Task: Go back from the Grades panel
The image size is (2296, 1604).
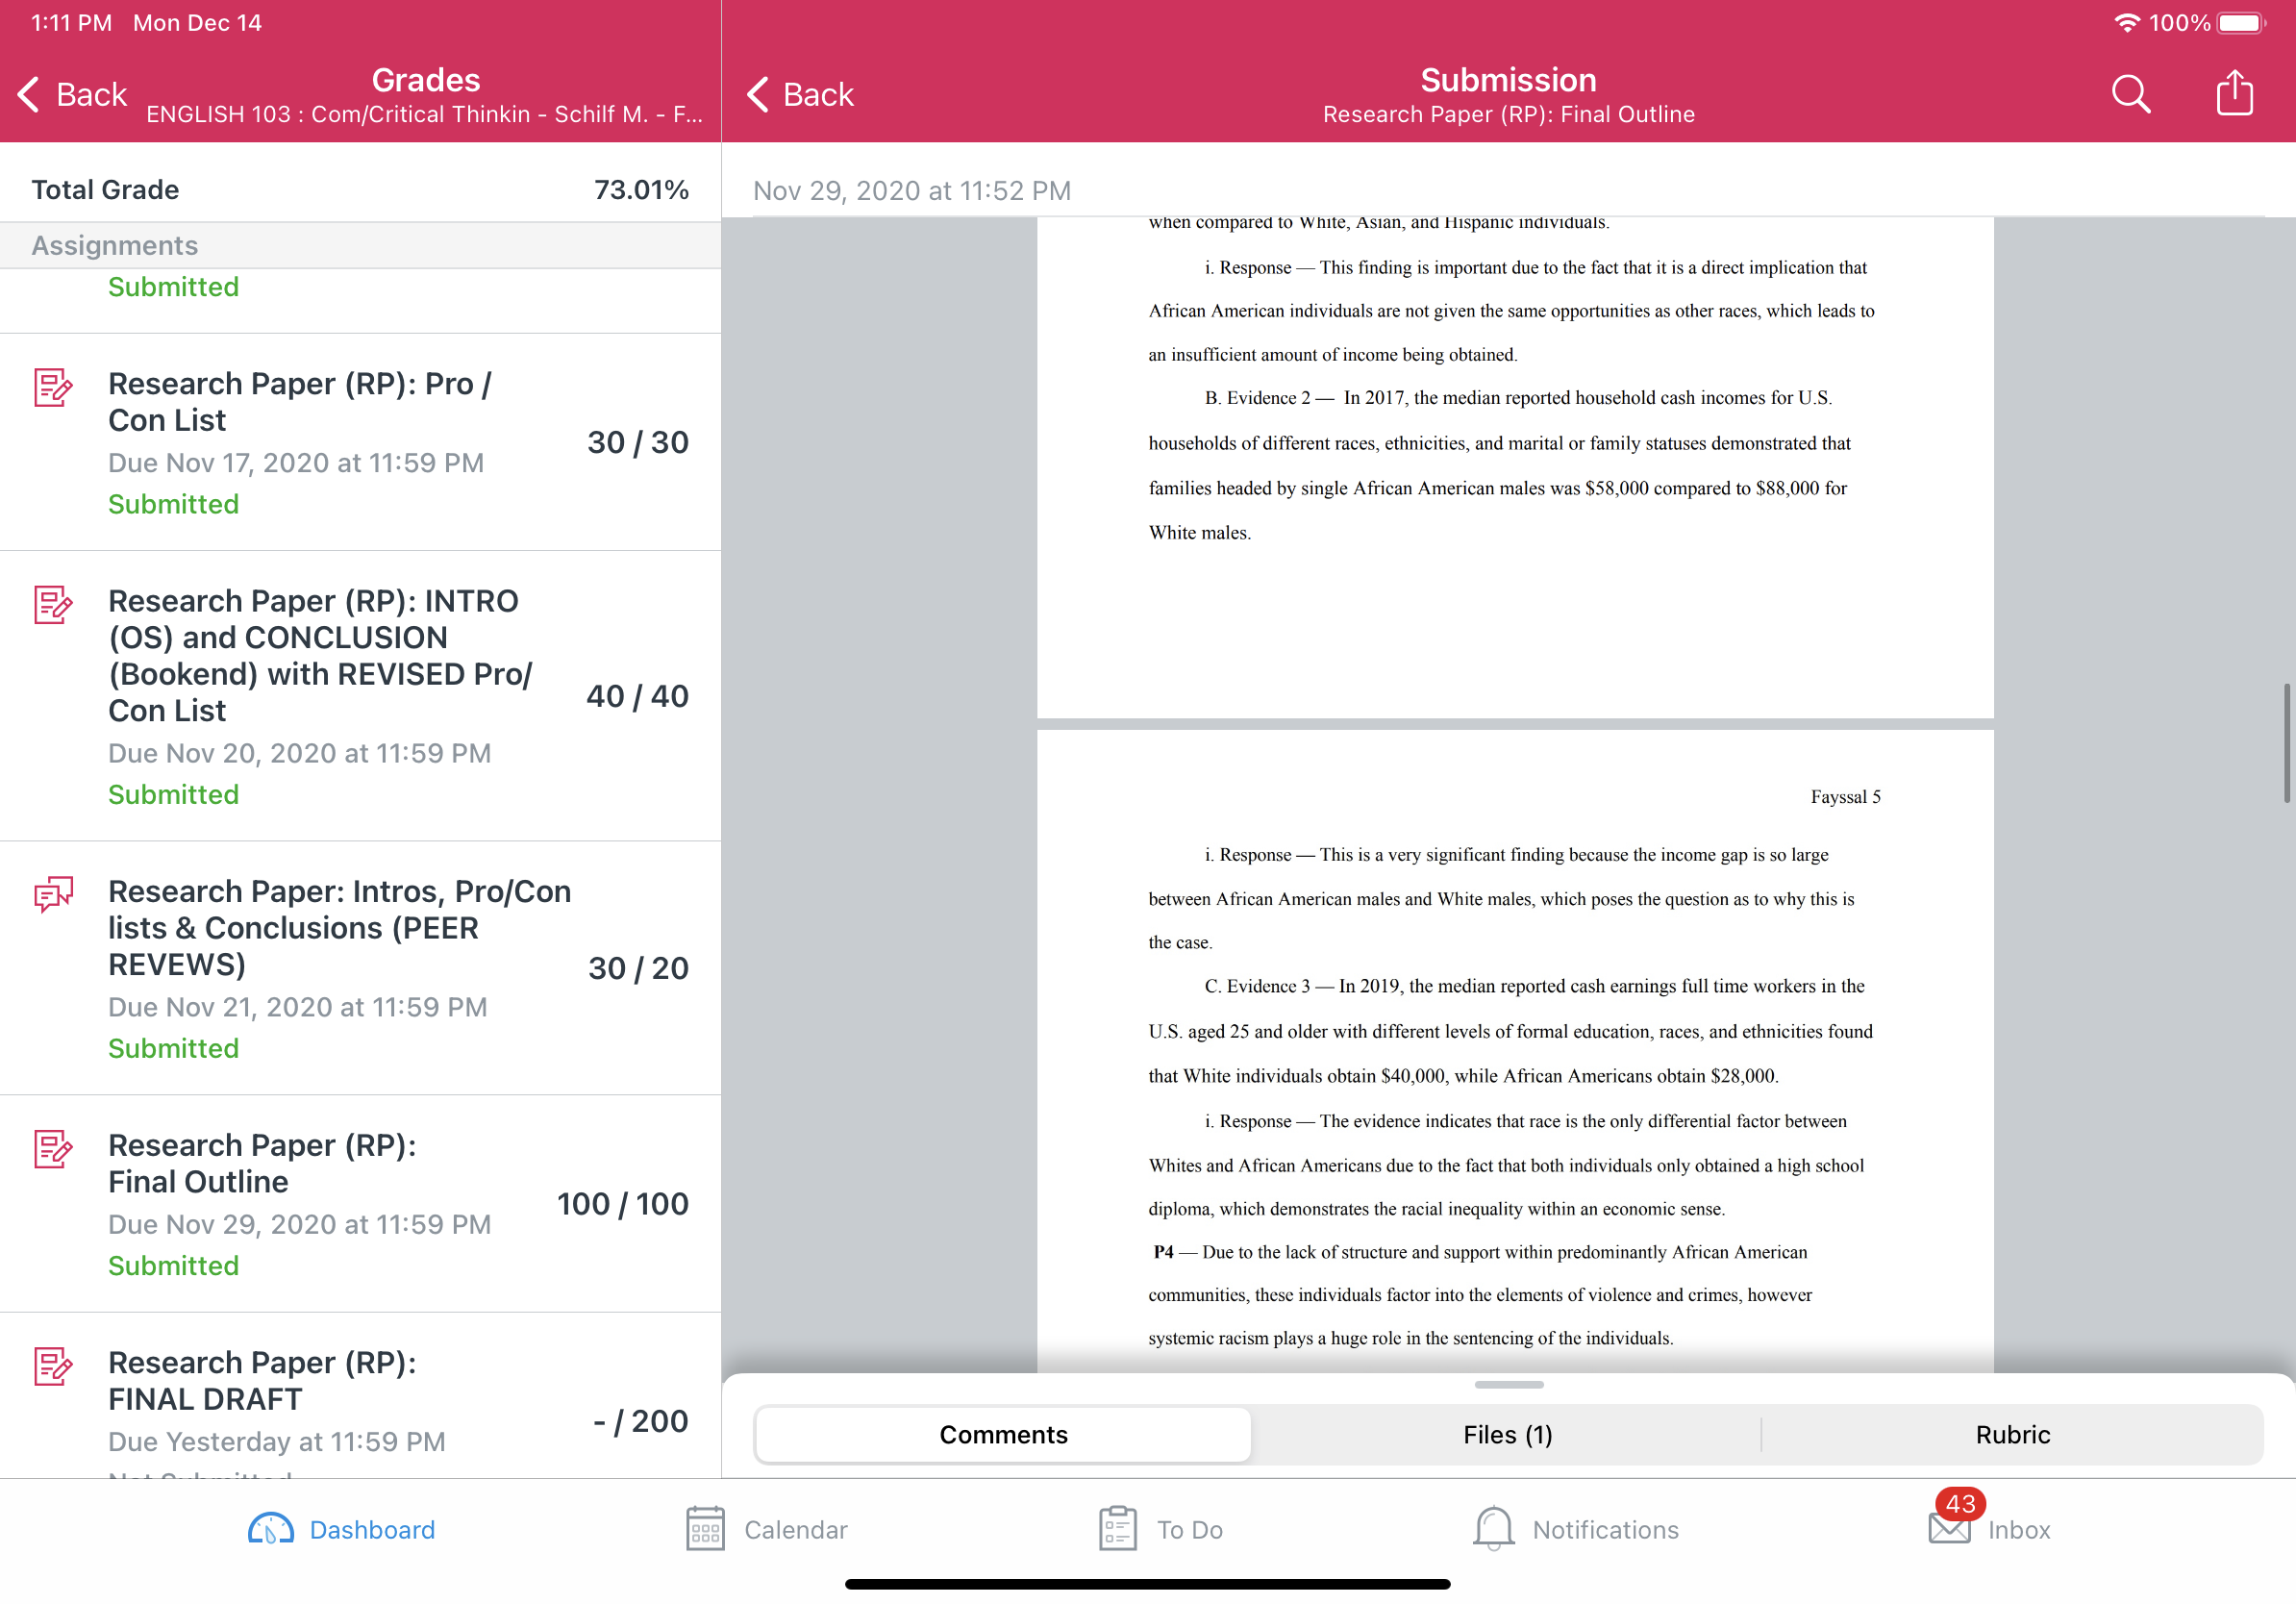Action: [72, 94]
